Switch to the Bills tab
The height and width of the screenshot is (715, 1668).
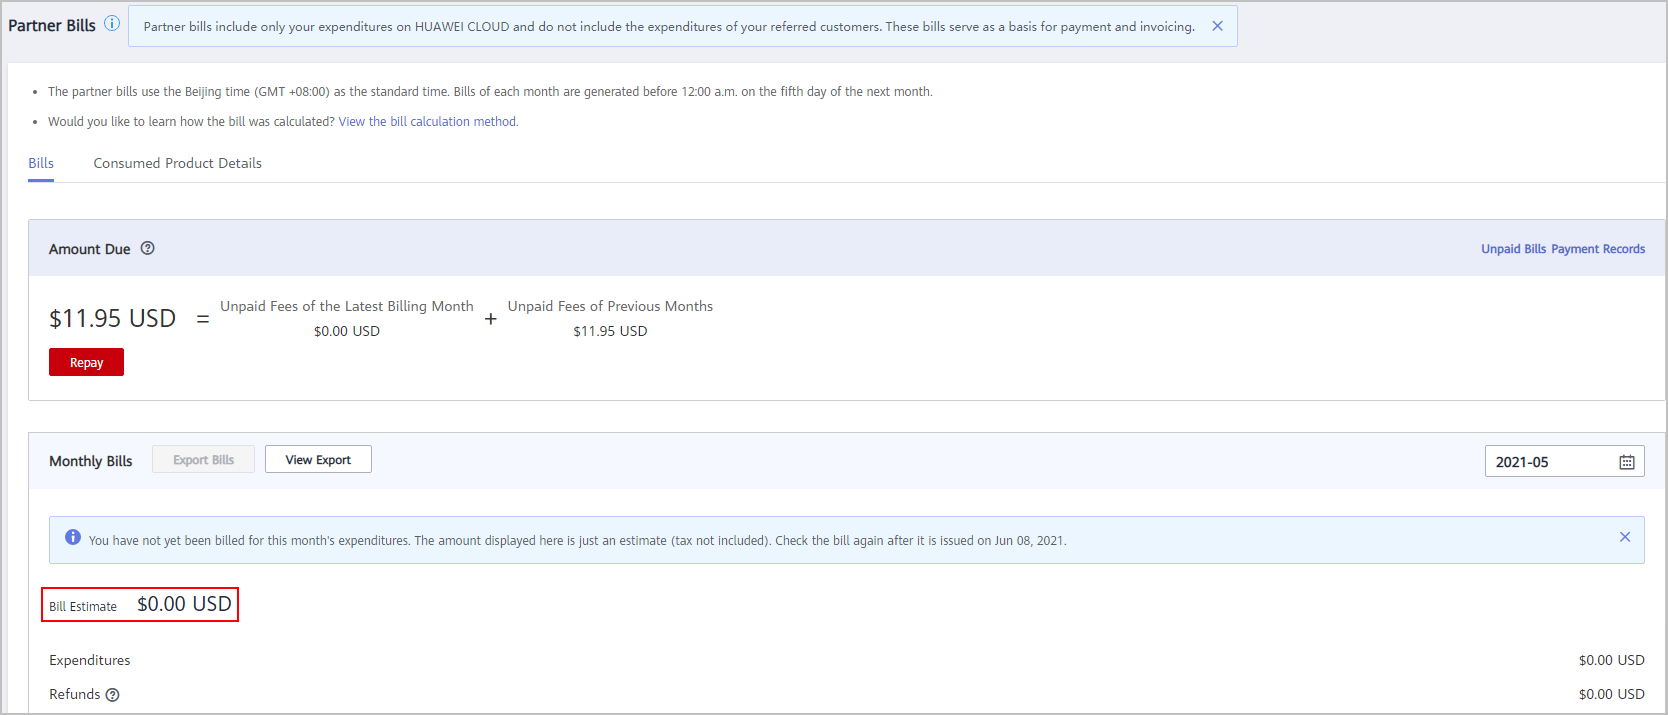tap(41, 163)
